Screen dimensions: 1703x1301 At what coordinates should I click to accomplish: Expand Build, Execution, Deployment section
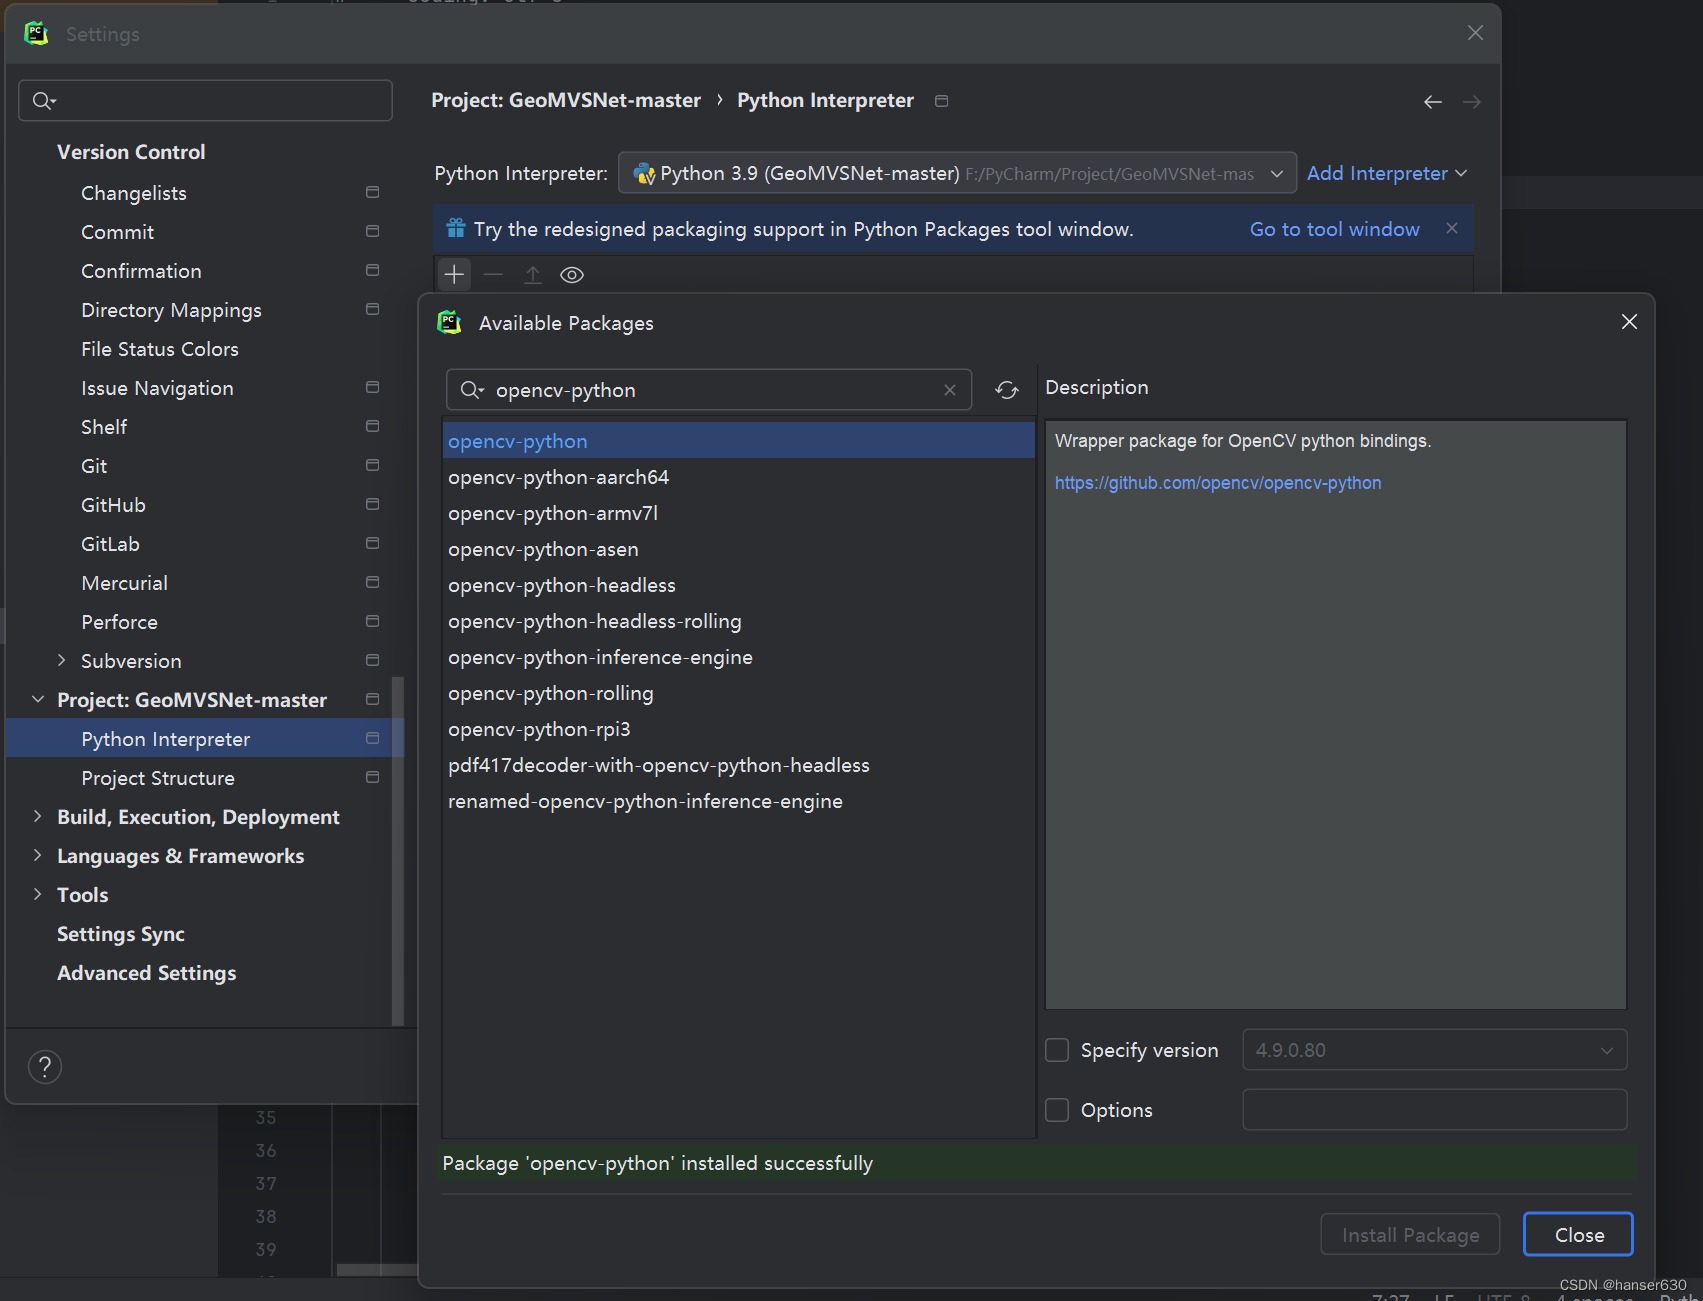coord(37,816)
